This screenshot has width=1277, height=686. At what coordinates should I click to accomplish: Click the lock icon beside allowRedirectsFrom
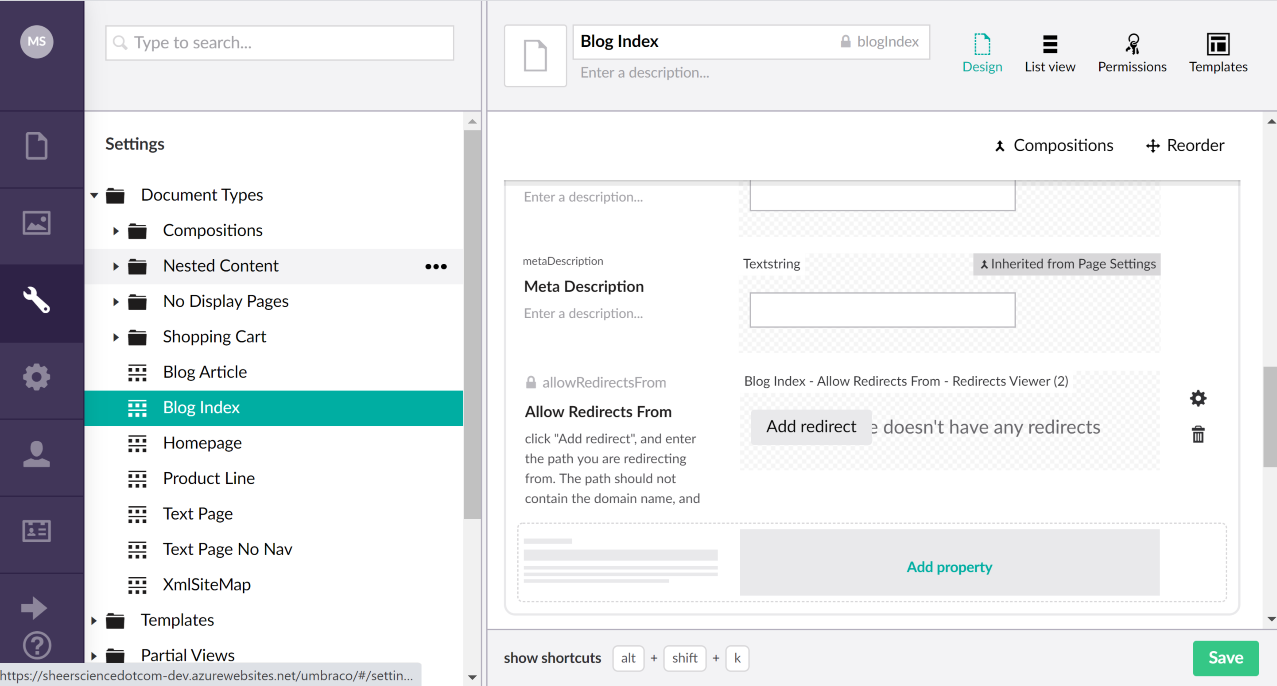(531, 383)
